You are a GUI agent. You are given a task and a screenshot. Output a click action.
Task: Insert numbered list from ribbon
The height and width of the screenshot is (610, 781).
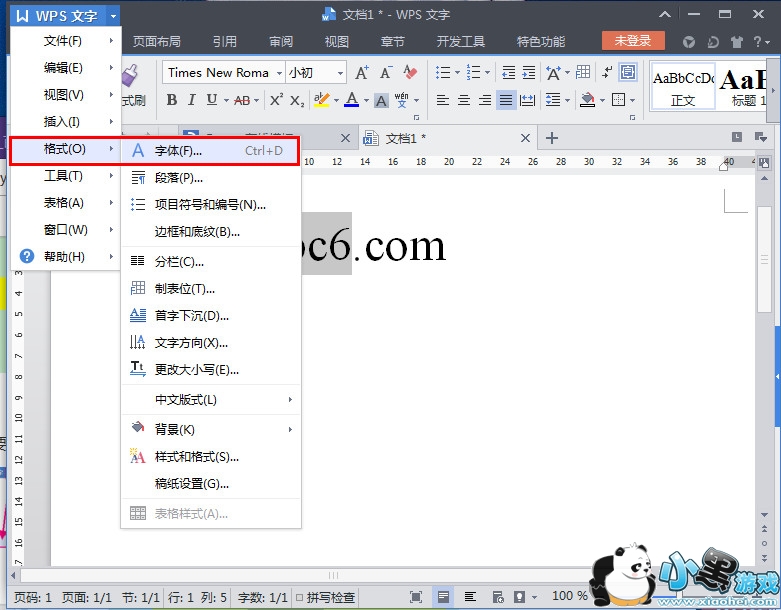click(473, 73)
